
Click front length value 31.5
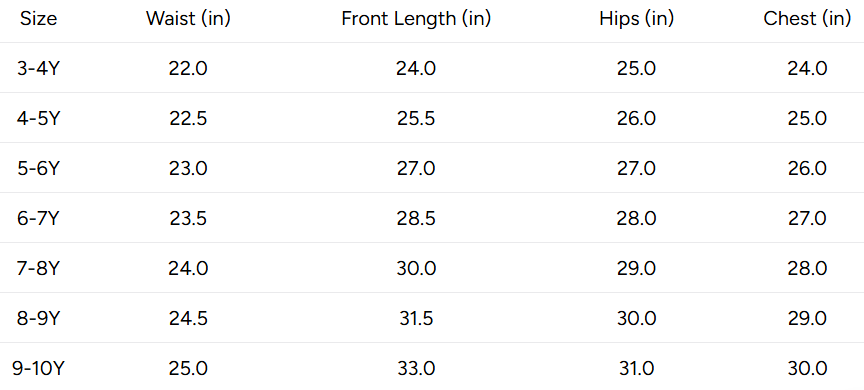point(416,319)
